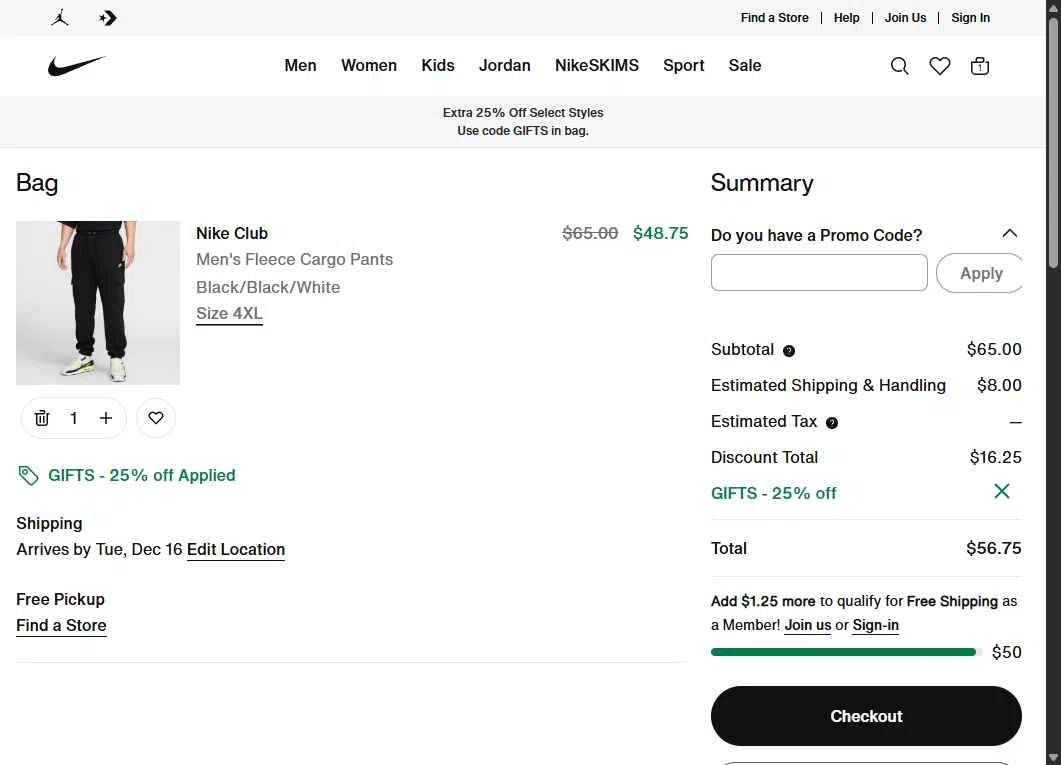
Task: Open the Help link
Action: 846,18
